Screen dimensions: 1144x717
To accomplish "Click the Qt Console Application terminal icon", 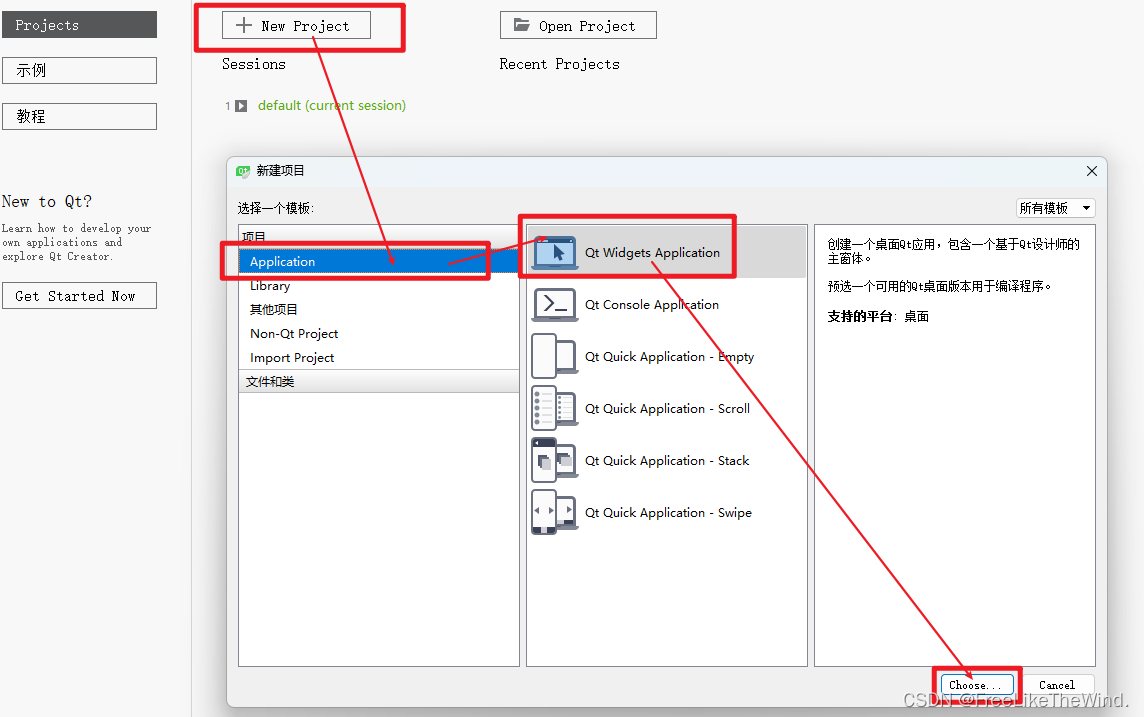I will pos(554,305).
